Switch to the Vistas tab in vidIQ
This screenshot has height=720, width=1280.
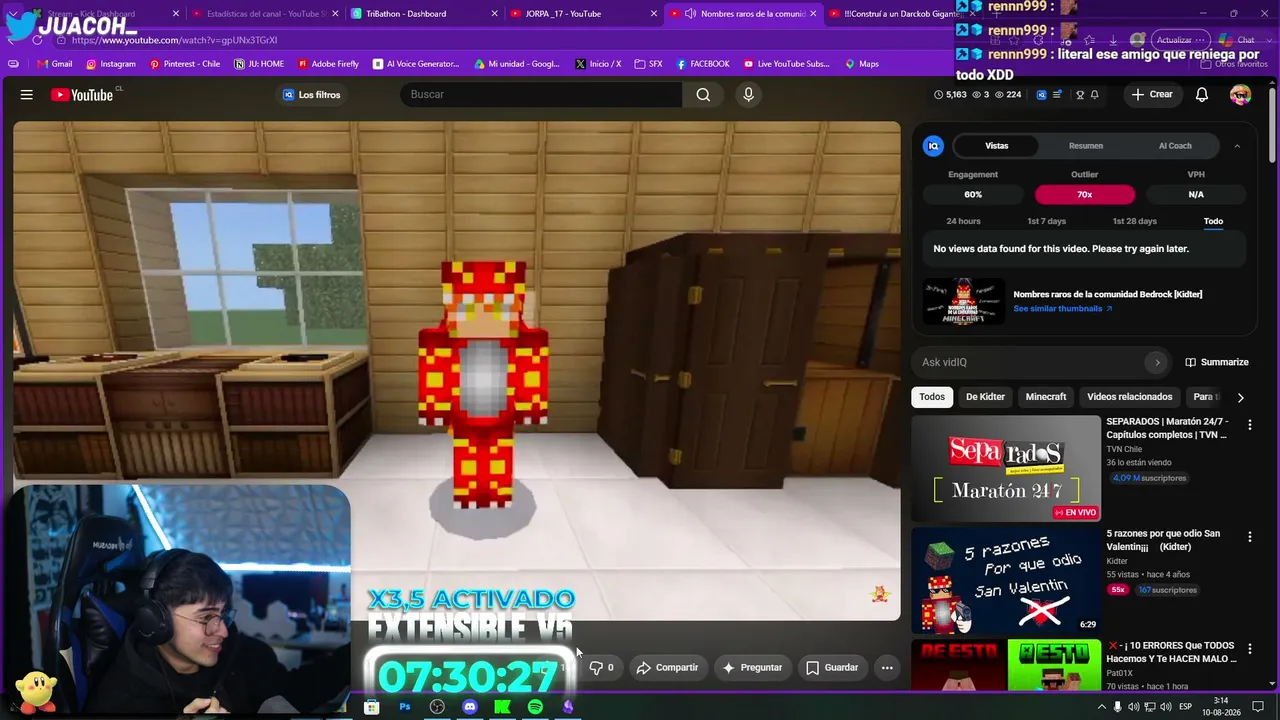click(x=997, y=146)
